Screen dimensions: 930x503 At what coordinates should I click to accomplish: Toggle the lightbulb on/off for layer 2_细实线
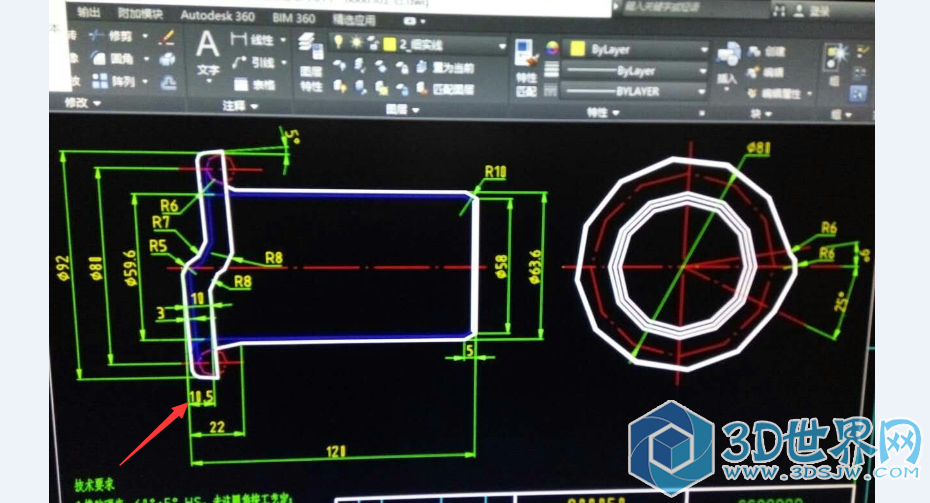(x=338, y=42)
